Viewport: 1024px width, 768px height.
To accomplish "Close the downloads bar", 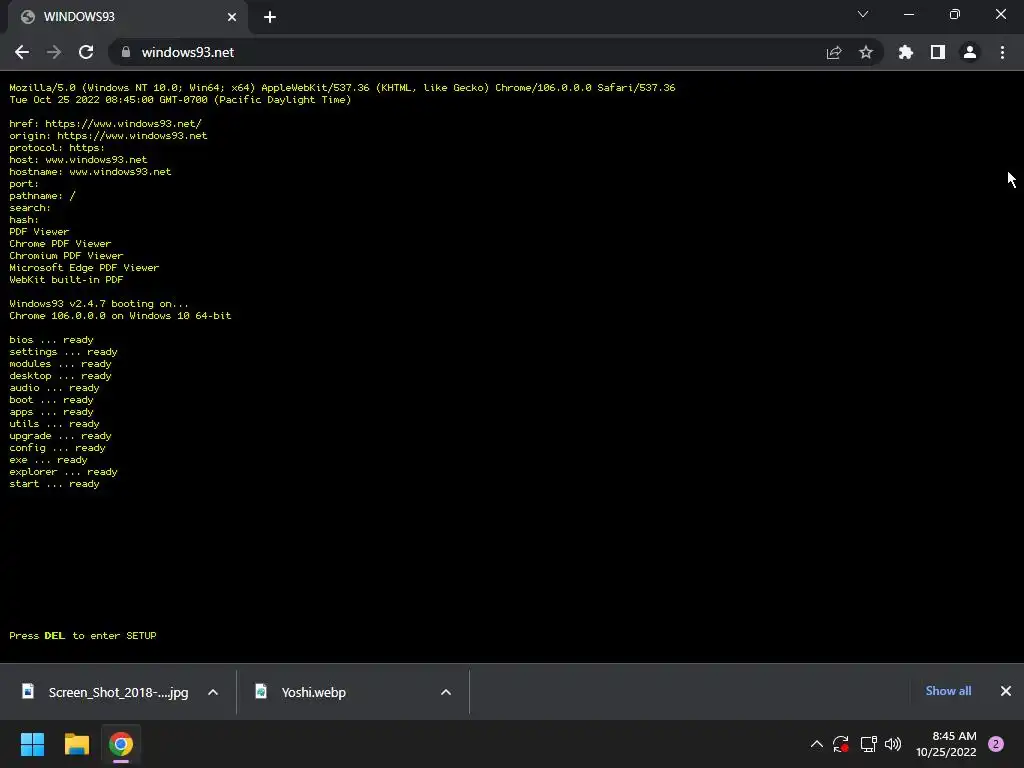I will 1006,691.
